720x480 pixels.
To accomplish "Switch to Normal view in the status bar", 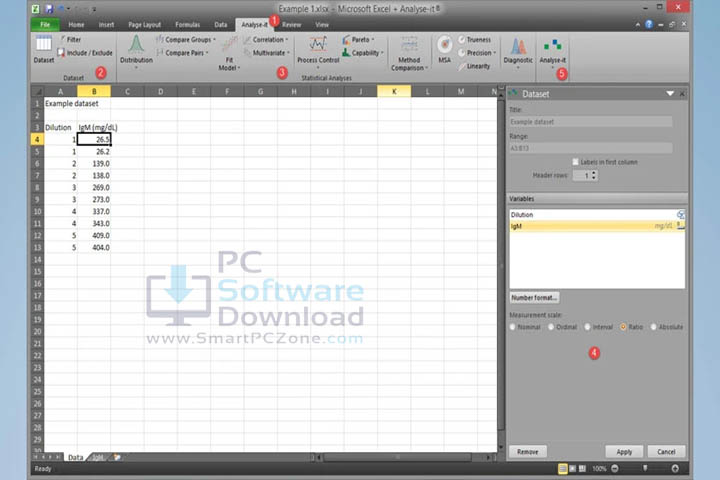I will tap(562, 469).
